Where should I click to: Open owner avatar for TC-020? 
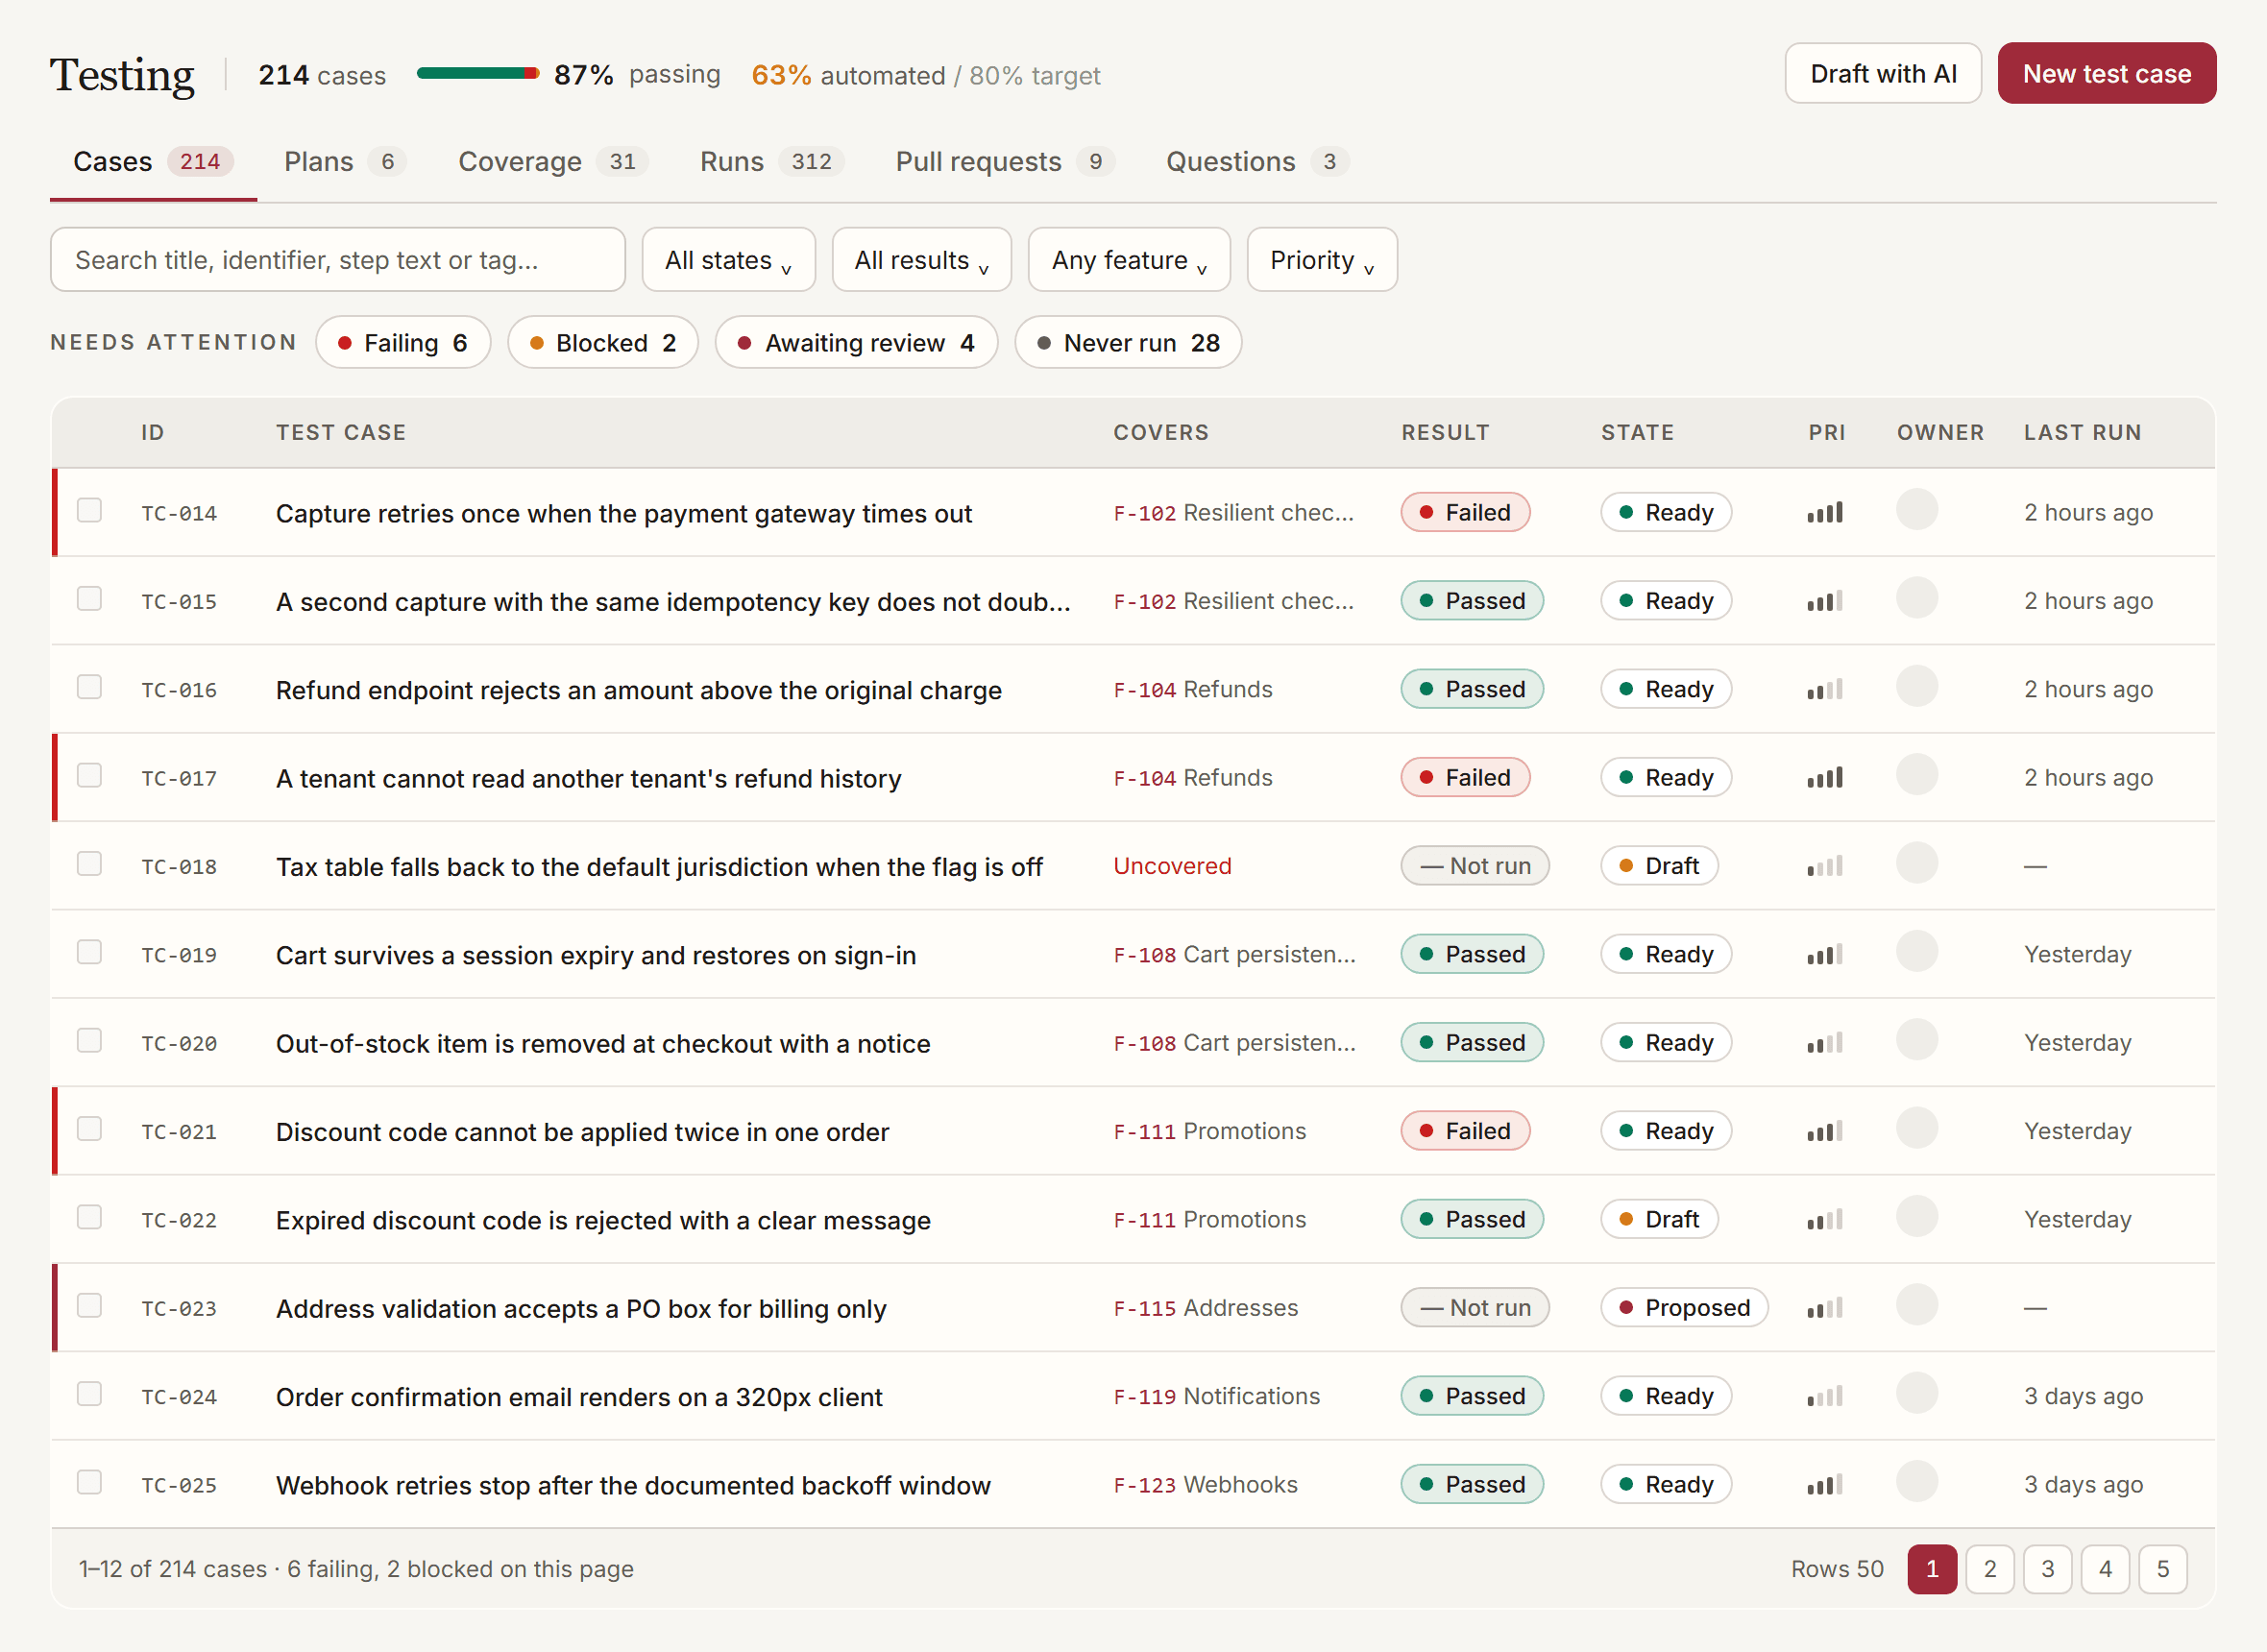1917,1040
